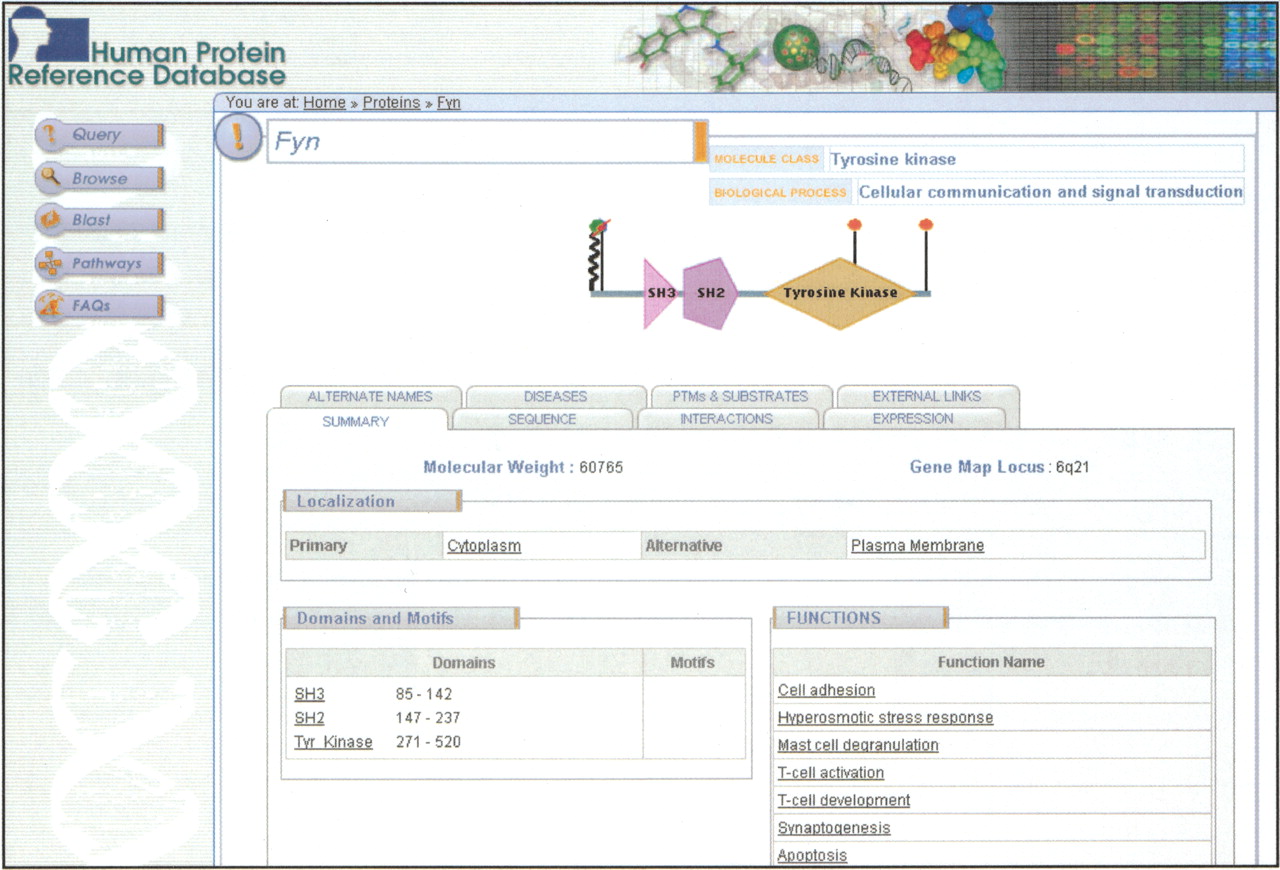Open the Mast cell degranulation link
The height and width of the screenshot is (870, 1280).
point(859,745)
